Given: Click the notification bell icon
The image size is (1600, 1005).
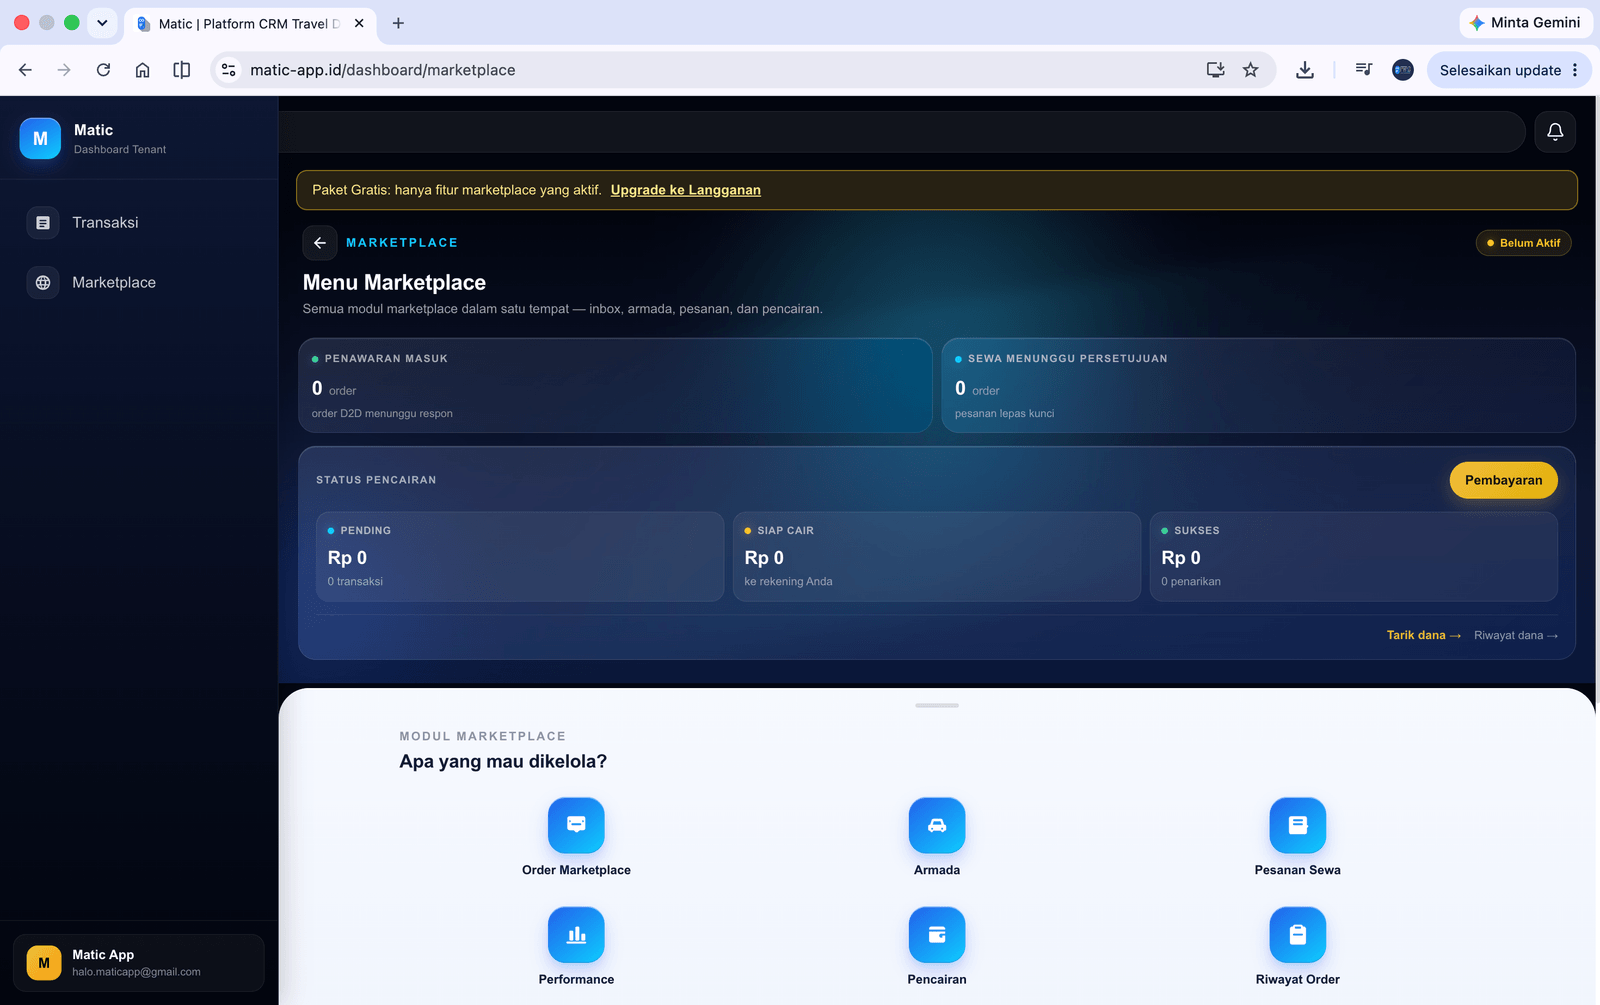Looking at the screenshot, I should 1555,132.
